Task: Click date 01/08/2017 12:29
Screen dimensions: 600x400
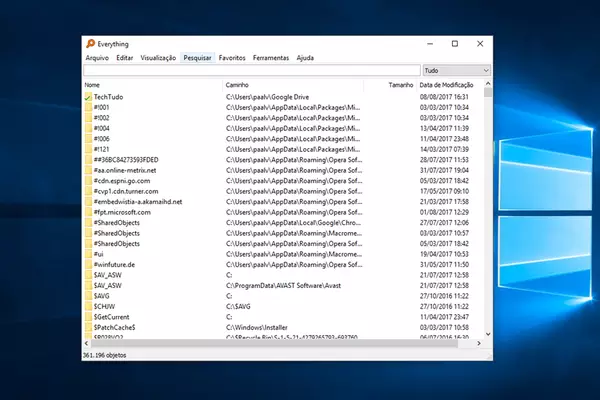Action: pyautogui.click(x=444, y=212)
